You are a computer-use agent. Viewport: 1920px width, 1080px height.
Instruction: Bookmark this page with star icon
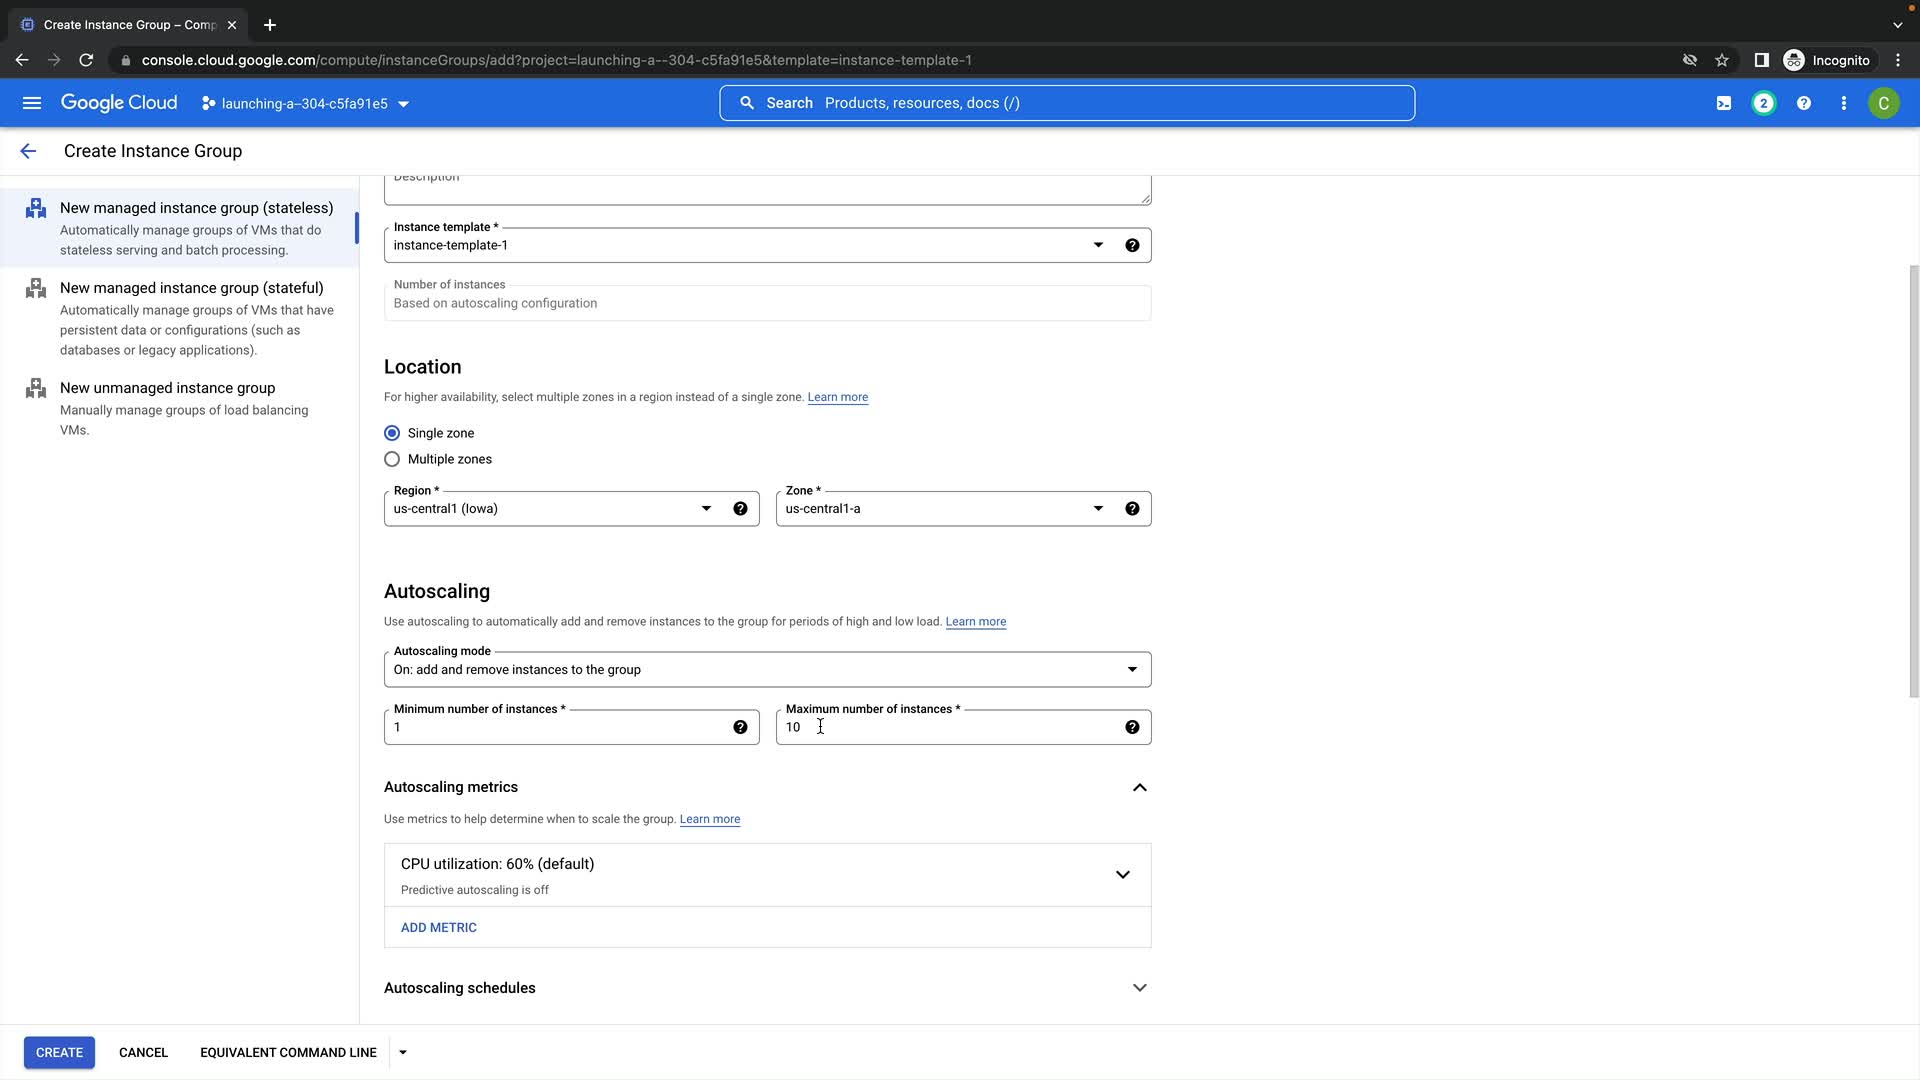click(1722, 60)
